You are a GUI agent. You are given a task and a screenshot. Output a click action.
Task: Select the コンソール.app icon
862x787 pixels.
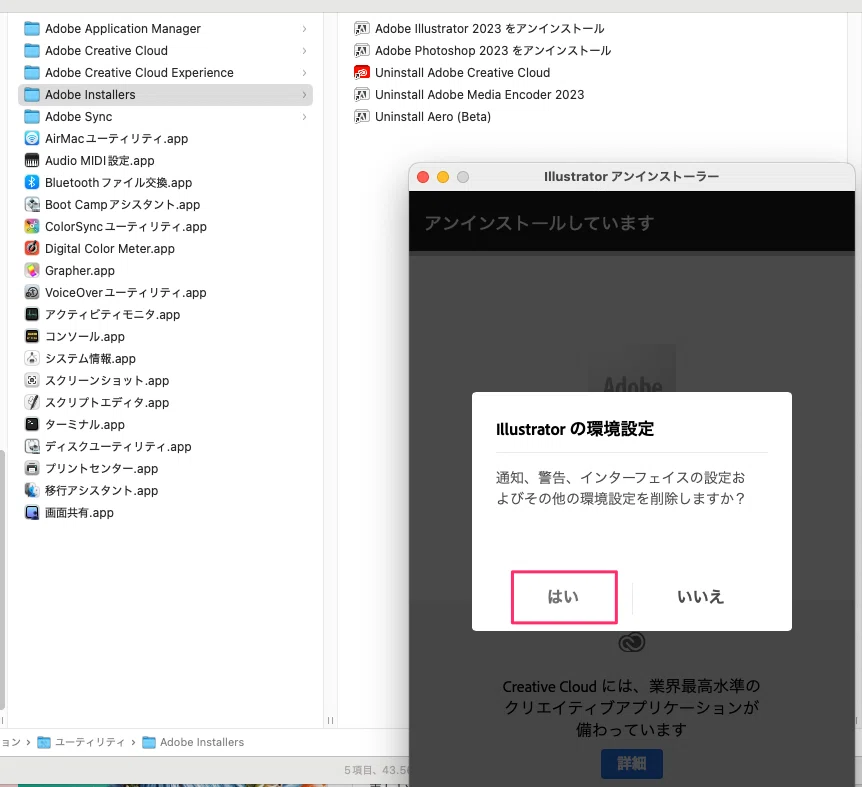click(32, 336)
